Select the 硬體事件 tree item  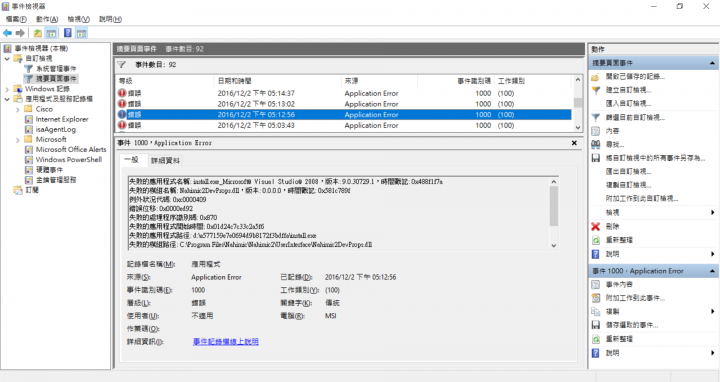tap(49, 170)
